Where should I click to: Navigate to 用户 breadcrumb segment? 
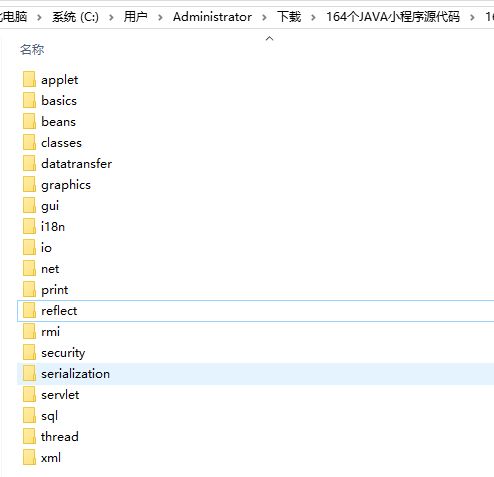136,17
